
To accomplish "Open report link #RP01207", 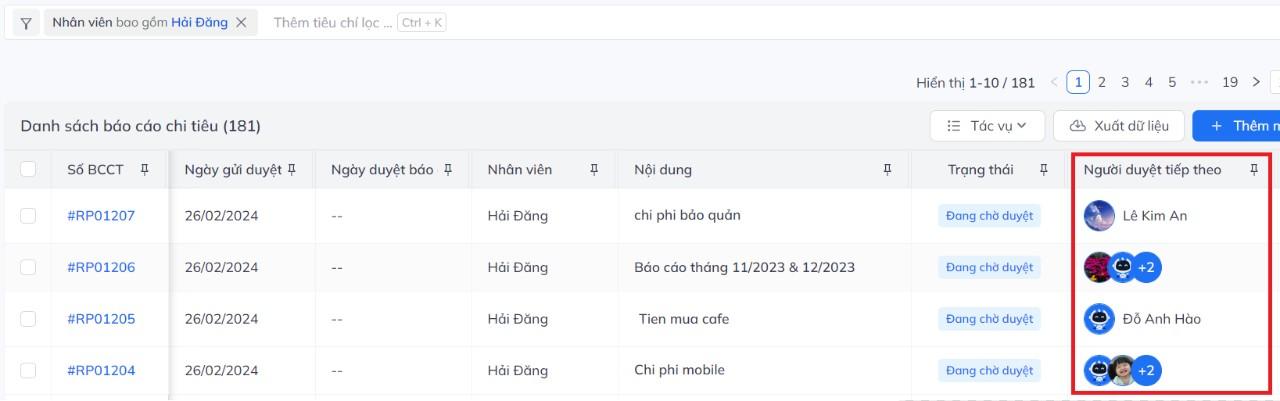I will point(101,215).
